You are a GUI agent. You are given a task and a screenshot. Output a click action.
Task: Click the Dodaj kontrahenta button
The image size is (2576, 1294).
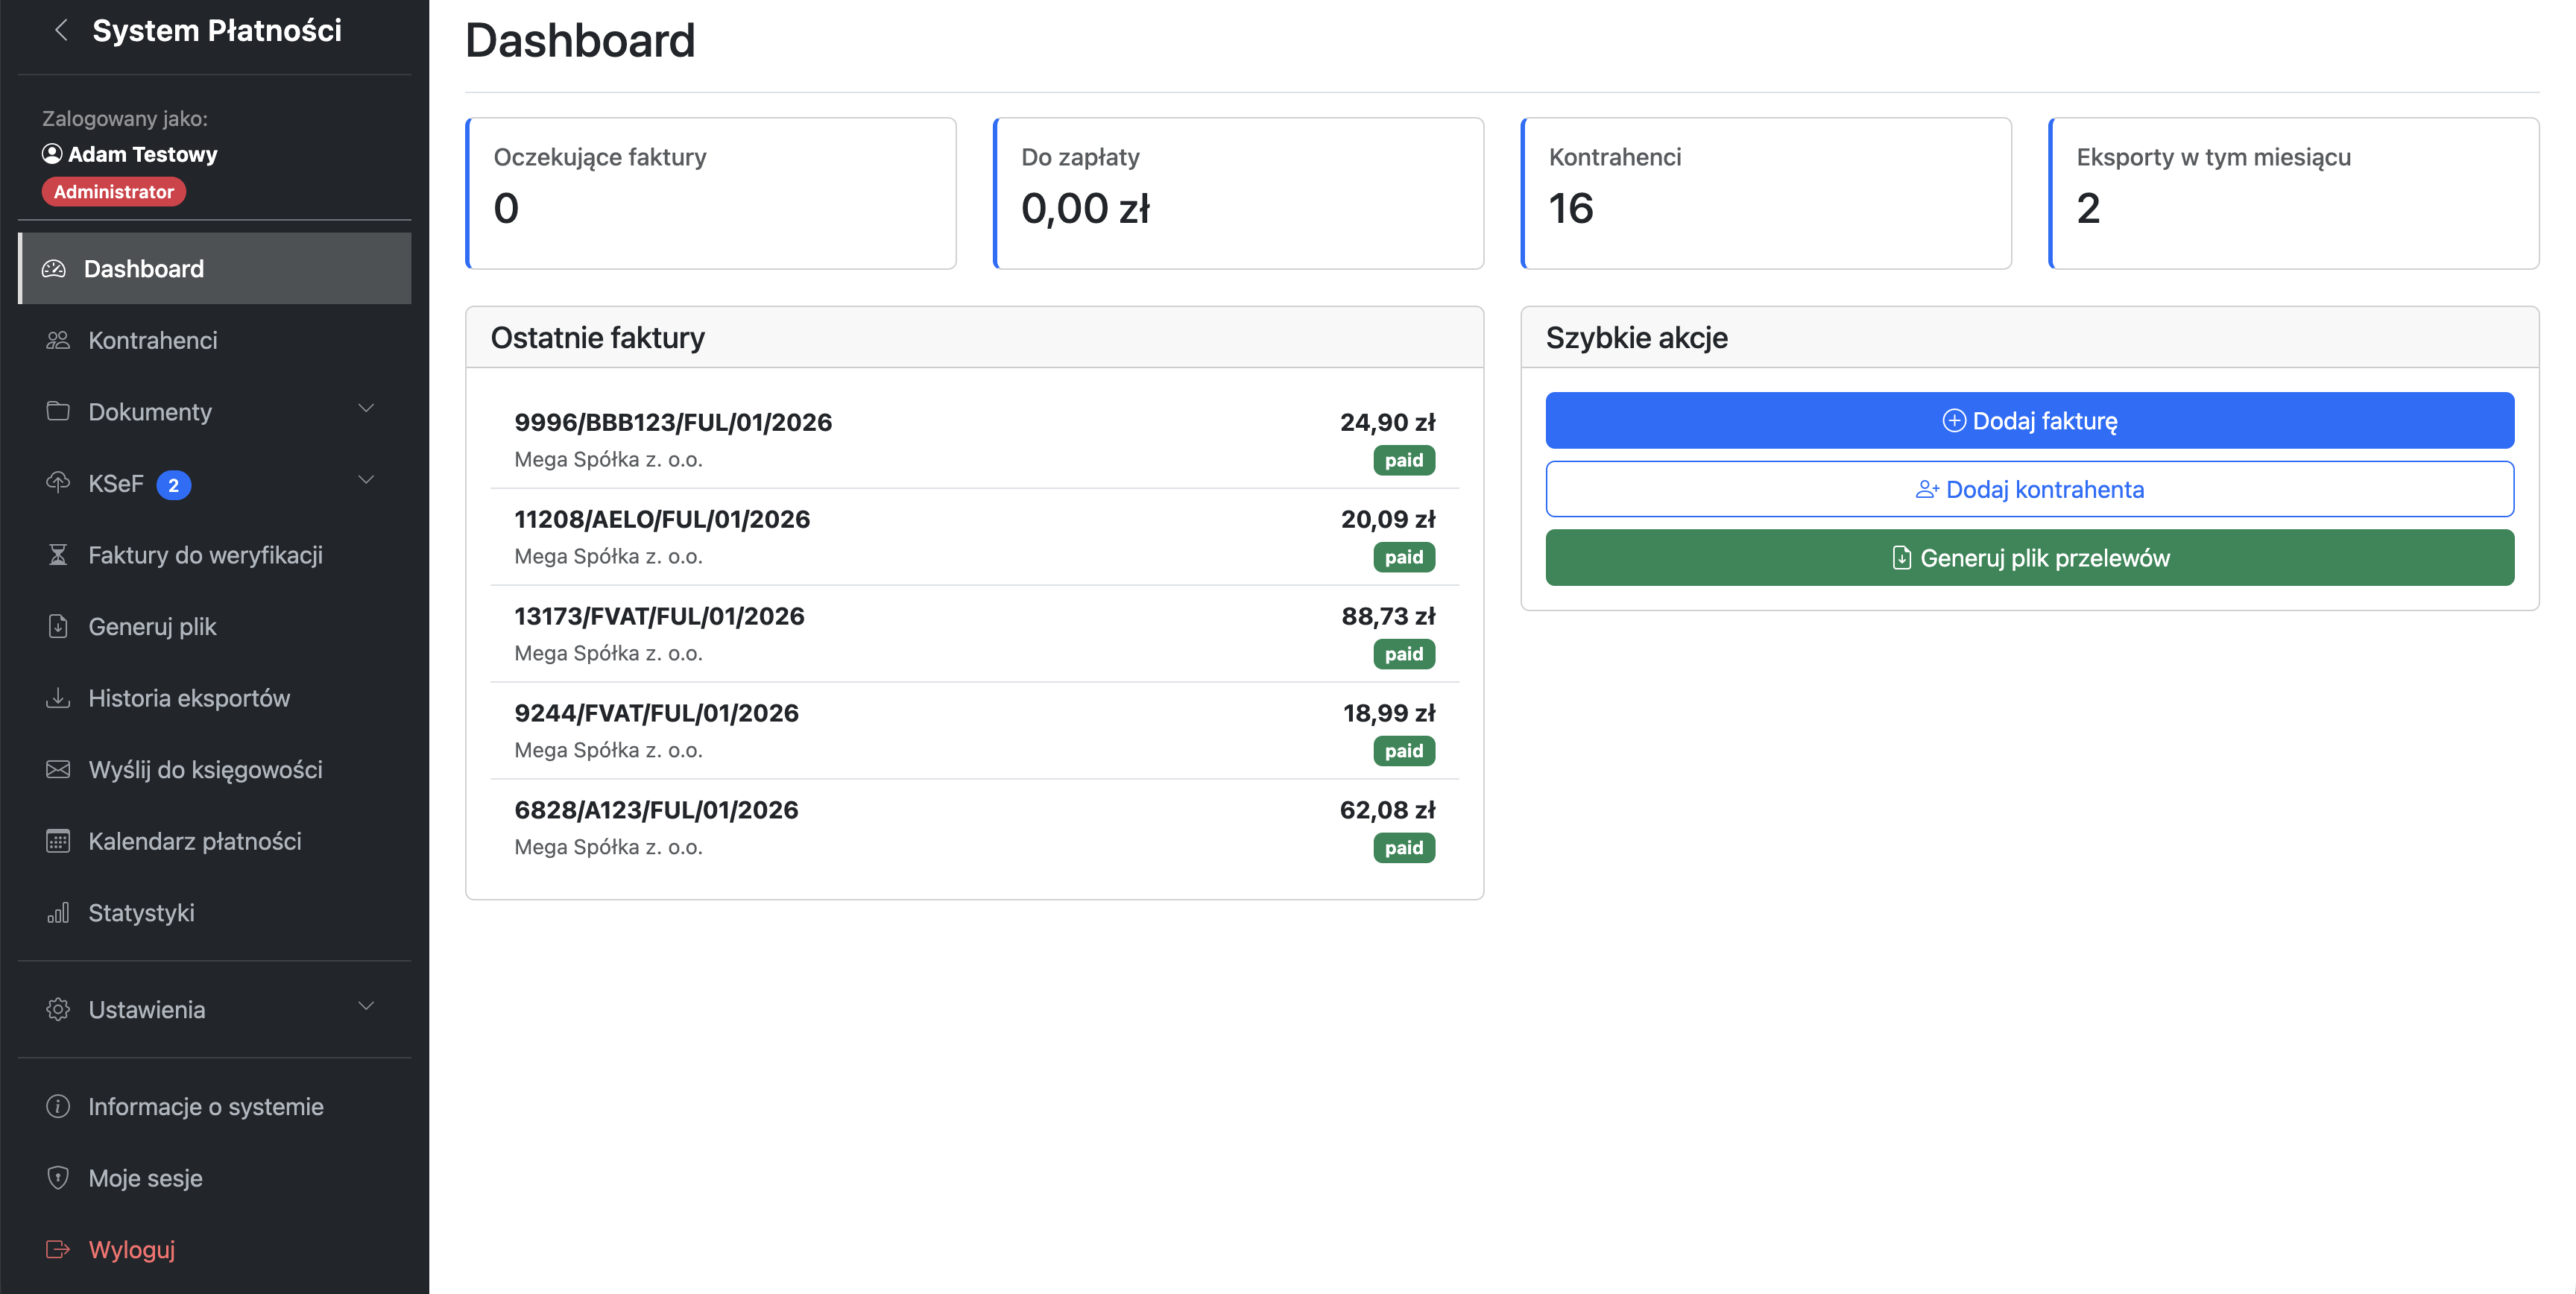coord(2029,489)
